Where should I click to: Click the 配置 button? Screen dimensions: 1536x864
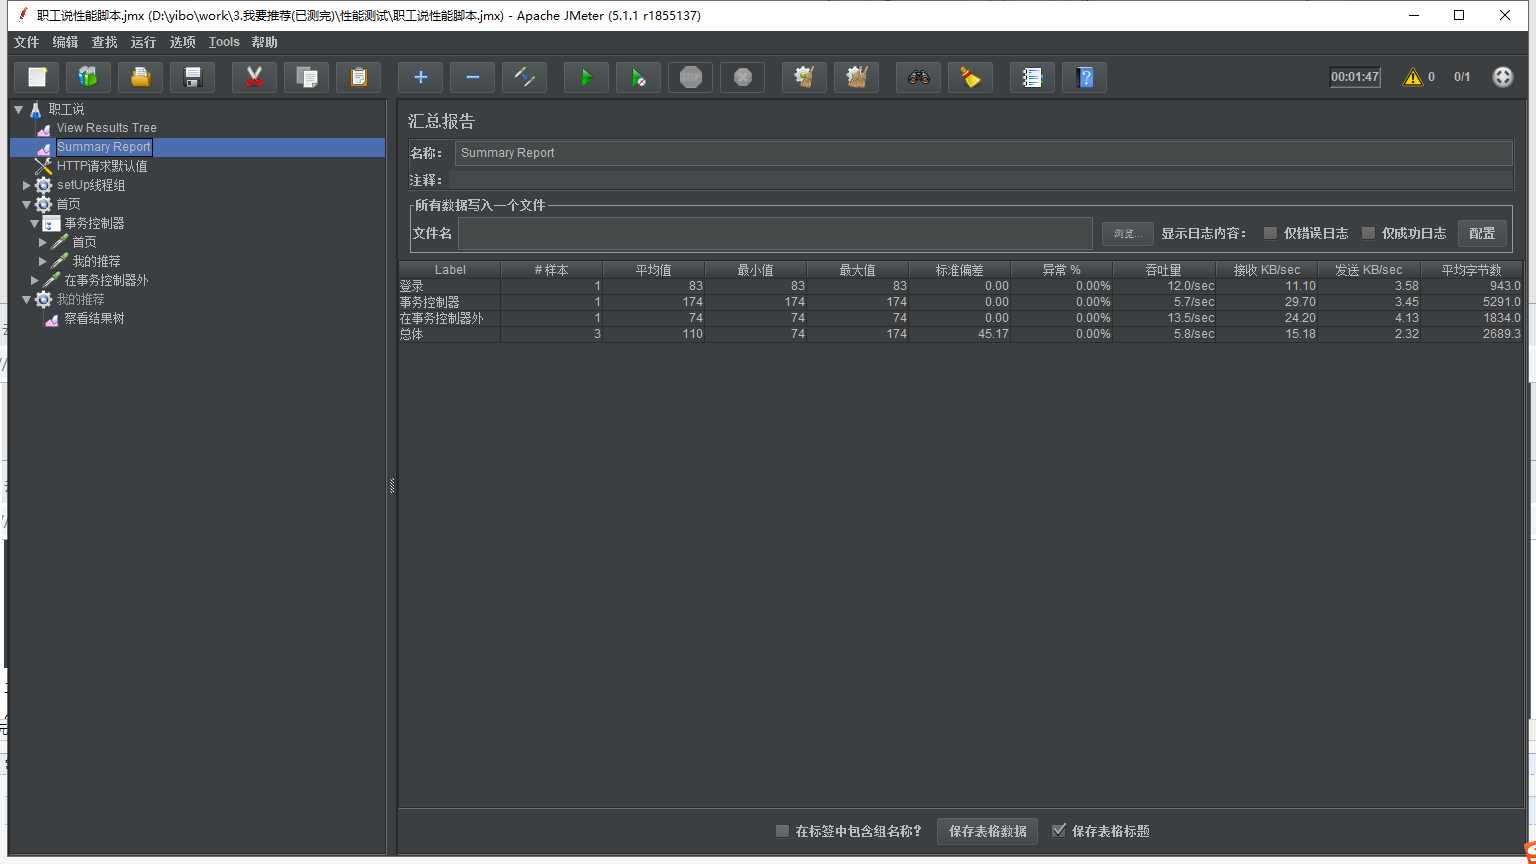(x=1482, y=233)
